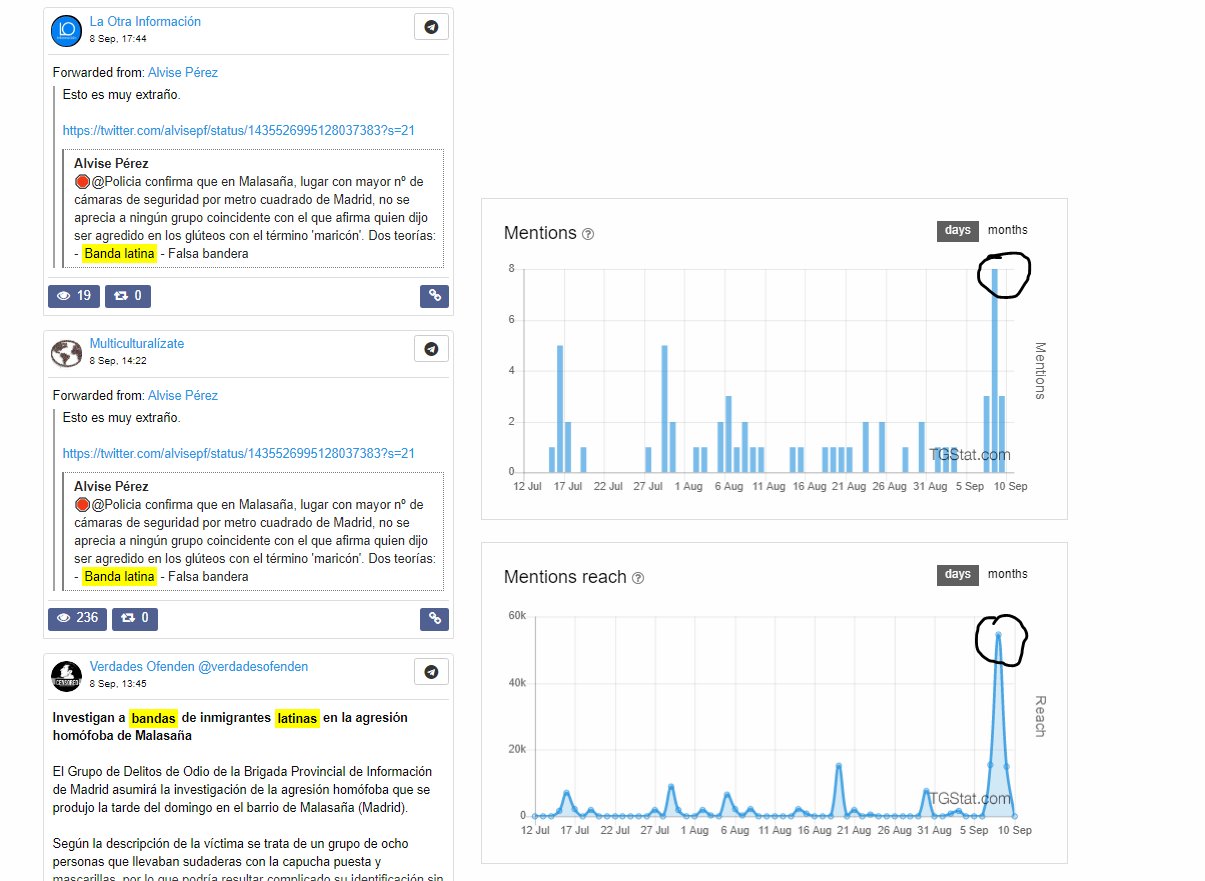
Task: Open Multiculturalízate post in Telegram
Action: pyautogui.click(x=431, y=349)
